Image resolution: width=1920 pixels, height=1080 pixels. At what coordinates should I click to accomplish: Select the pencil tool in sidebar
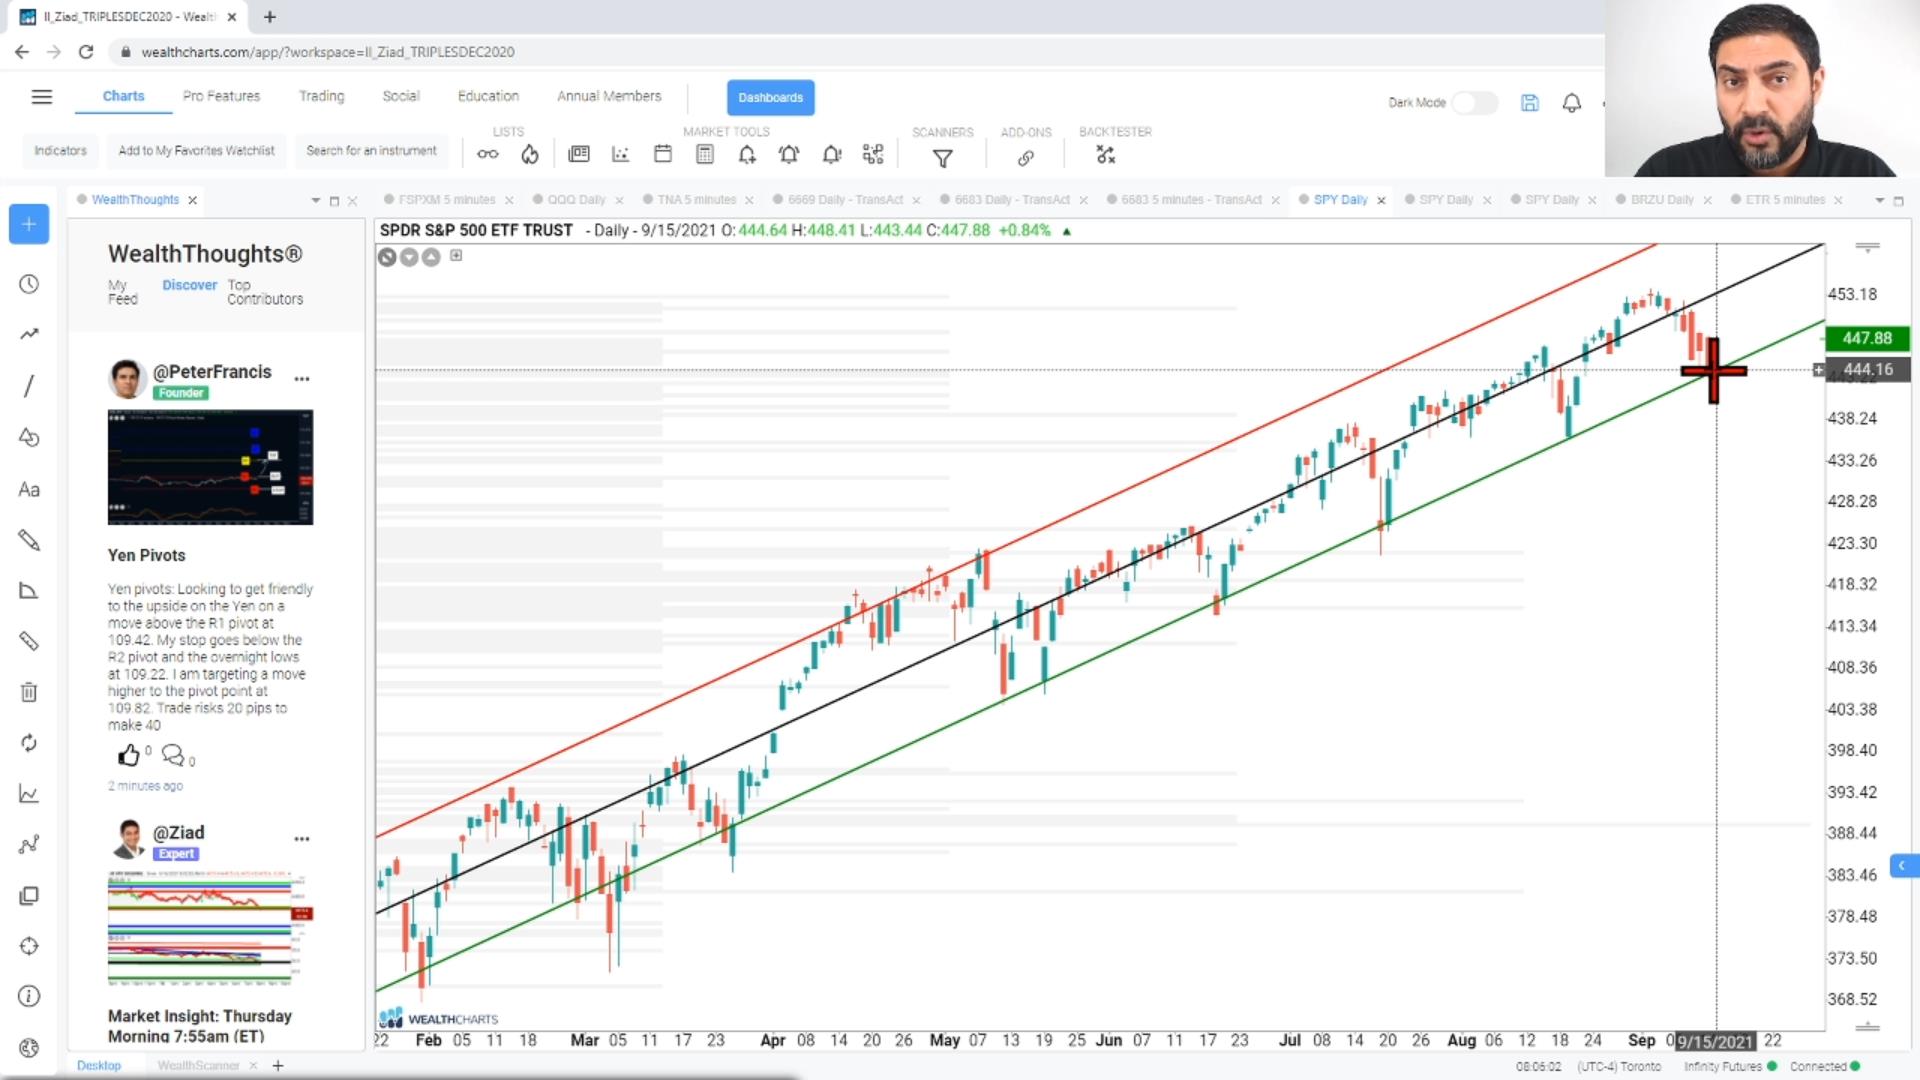pos(29,540)
